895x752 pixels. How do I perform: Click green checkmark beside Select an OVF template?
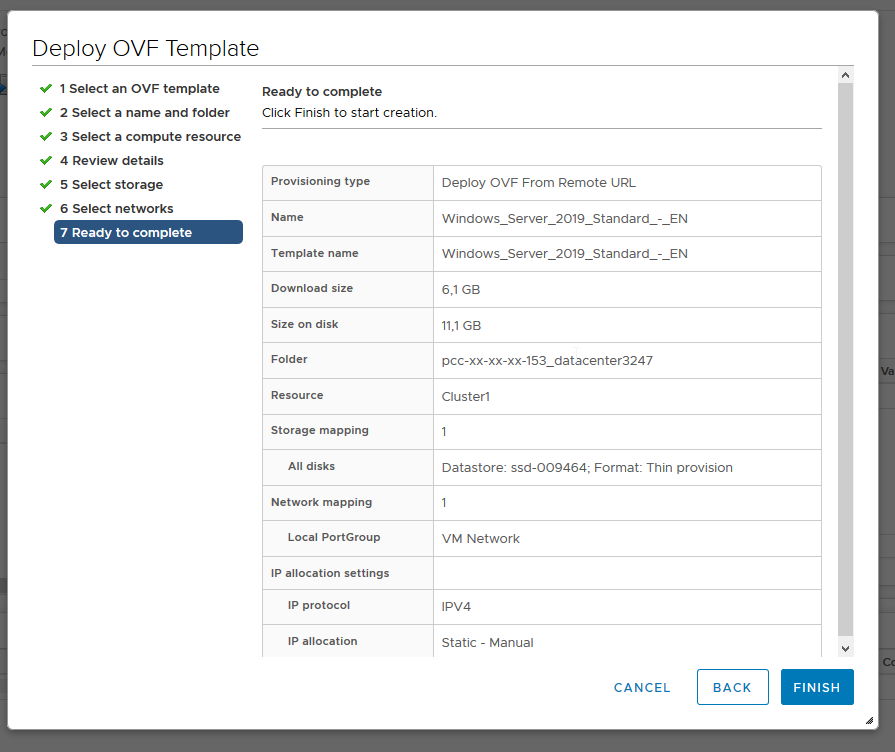46,89
